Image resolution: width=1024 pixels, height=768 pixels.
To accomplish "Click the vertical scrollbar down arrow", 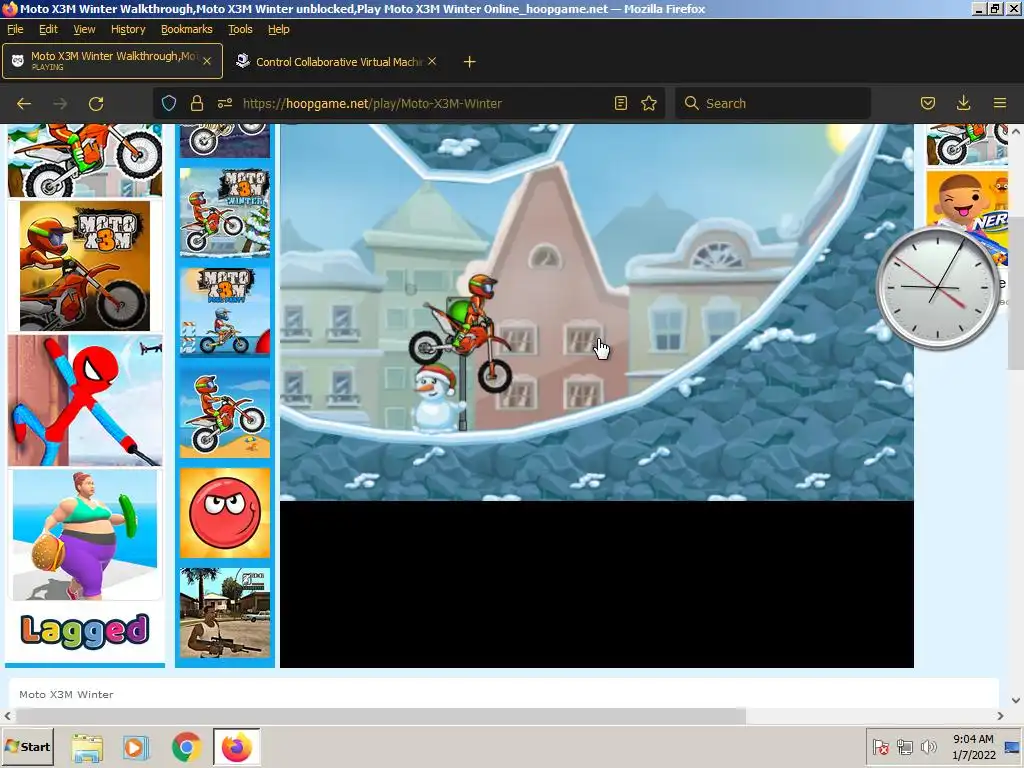I will pyautogui.click(x=1016, y=700).
